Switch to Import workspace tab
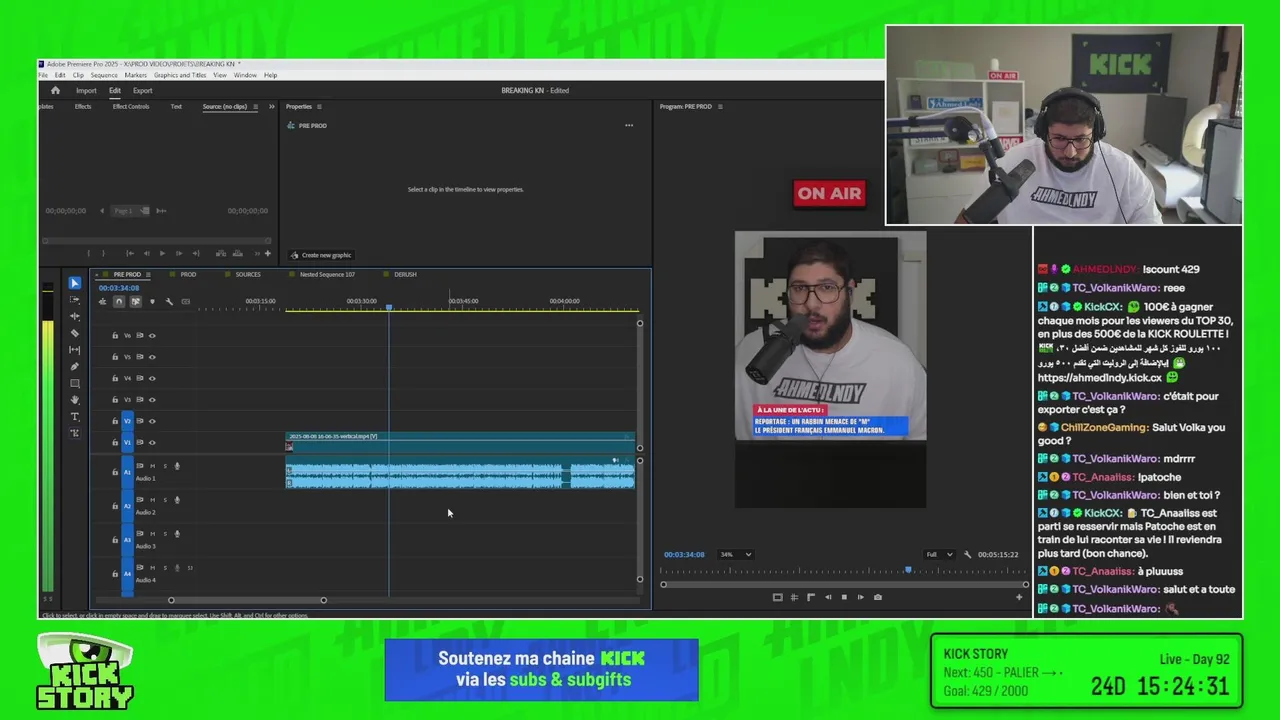 (x=86, y=90)
